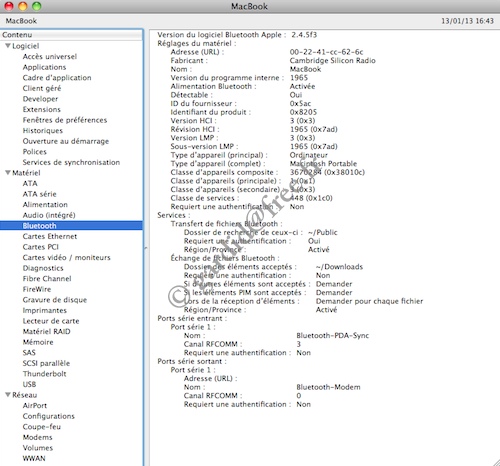Open Cadre d'application entry
This screenshot has height=466, width=500.
[x=57, y=78]
